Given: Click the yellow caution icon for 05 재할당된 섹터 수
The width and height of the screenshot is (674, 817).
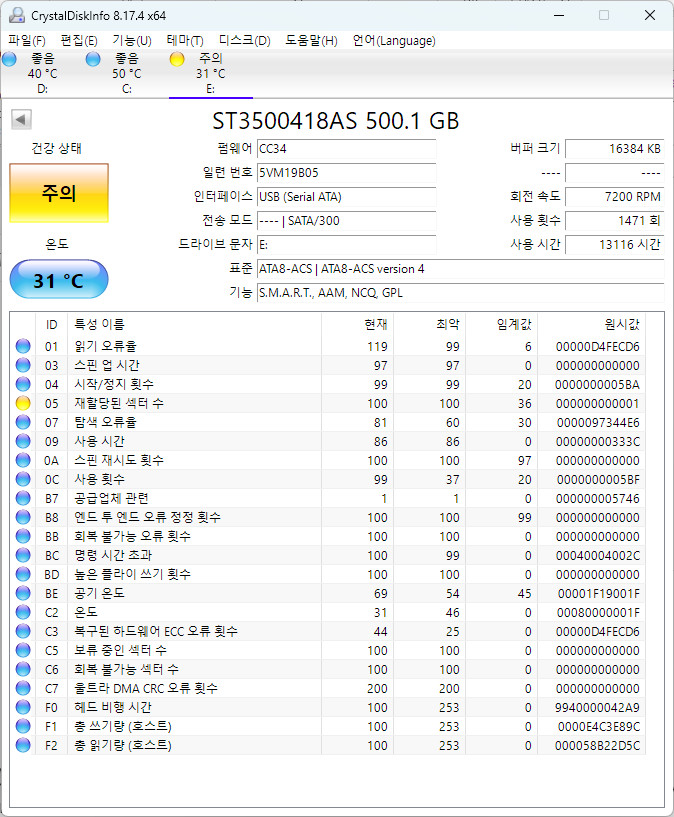Looking at the screenshot, I should pos(23,403).
